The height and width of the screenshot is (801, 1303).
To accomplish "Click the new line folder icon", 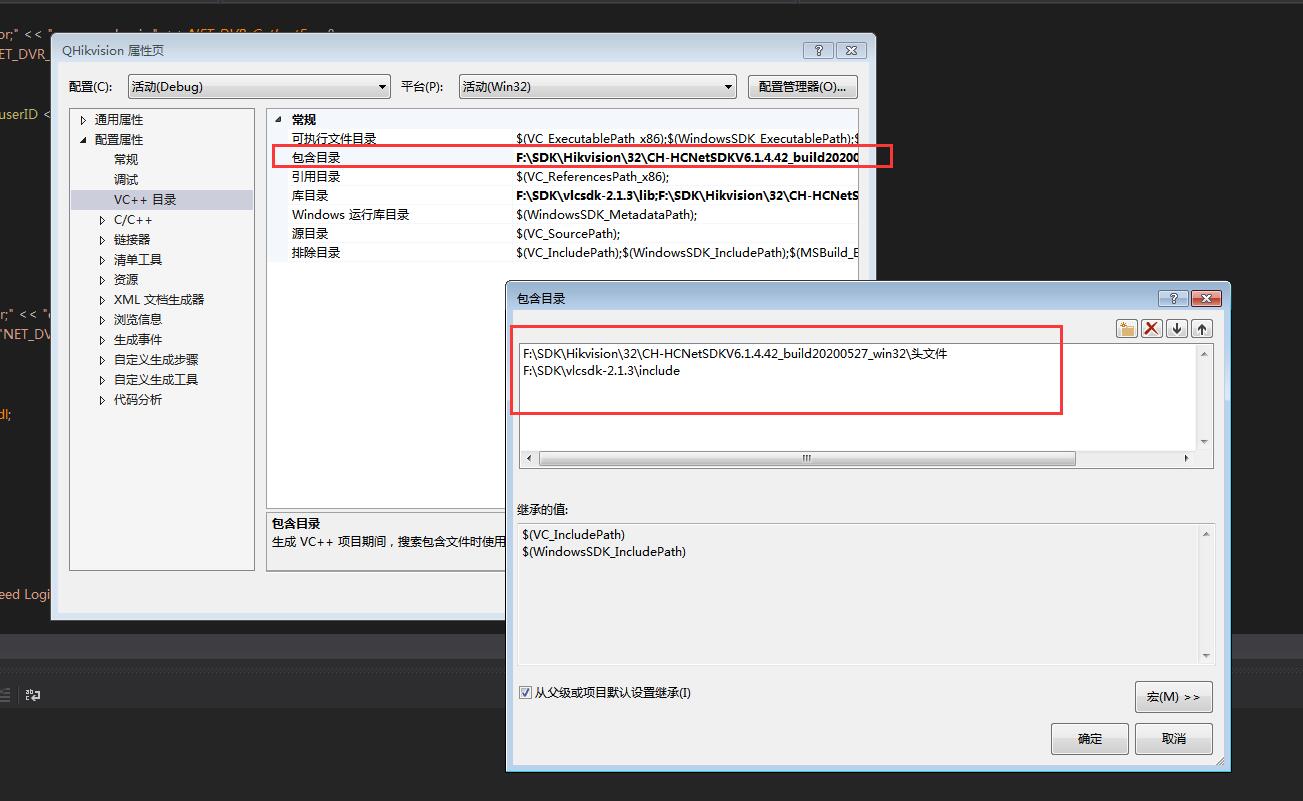I will point(1127,328).
